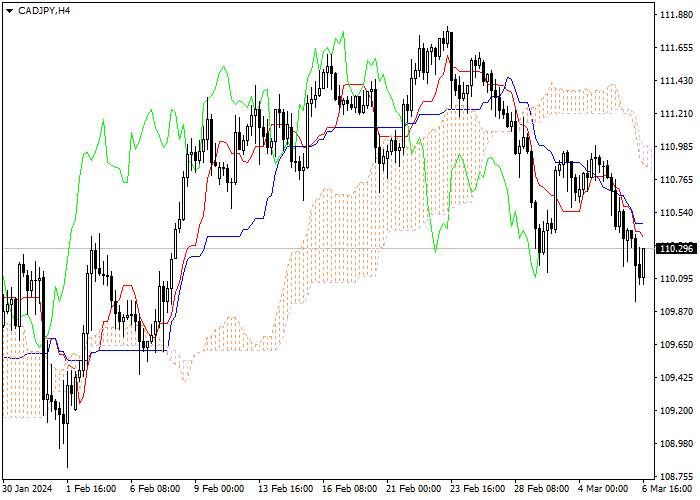Screen dimensions: 700x500
Task: Click the 4 Mar 00:00 time label
Action: click(603, 489)
